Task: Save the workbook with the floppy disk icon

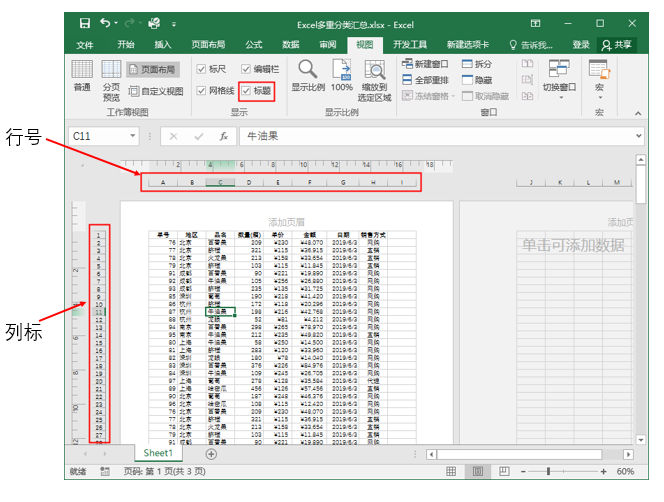Action: click(85, 23)
